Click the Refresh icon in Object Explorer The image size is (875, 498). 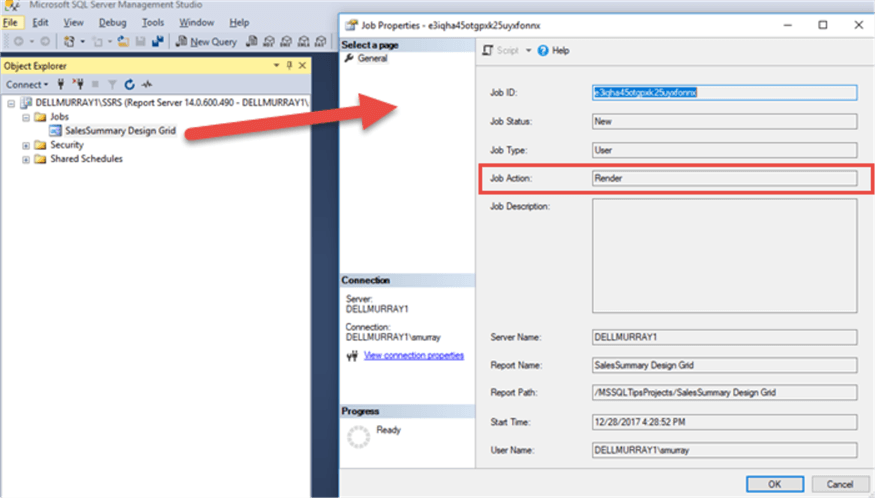pyautogui.click(x=129, y=84)
